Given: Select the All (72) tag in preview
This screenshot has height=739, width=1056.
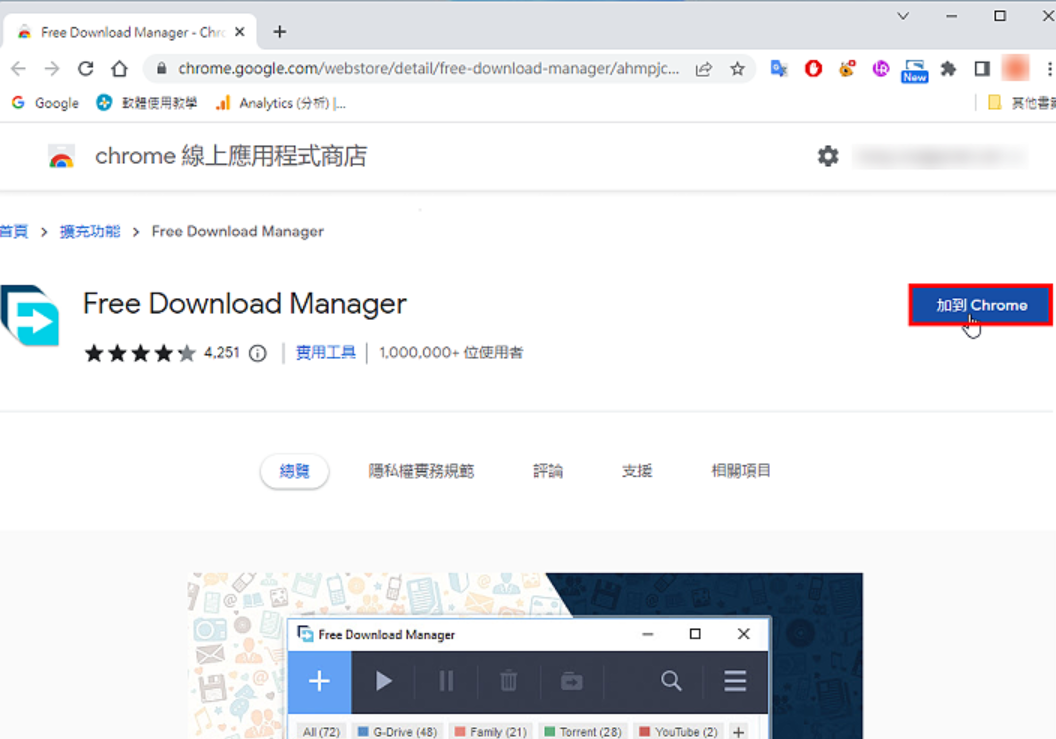Looking at the screenshot, I should [321, 732].
